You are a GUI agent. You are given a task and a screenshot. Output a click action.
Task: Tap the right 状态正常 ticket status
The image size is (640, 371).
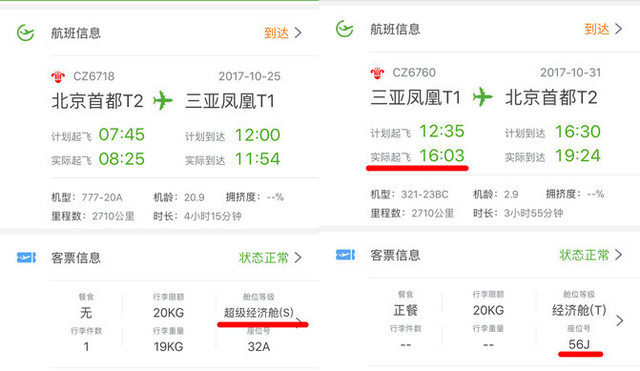584,255
